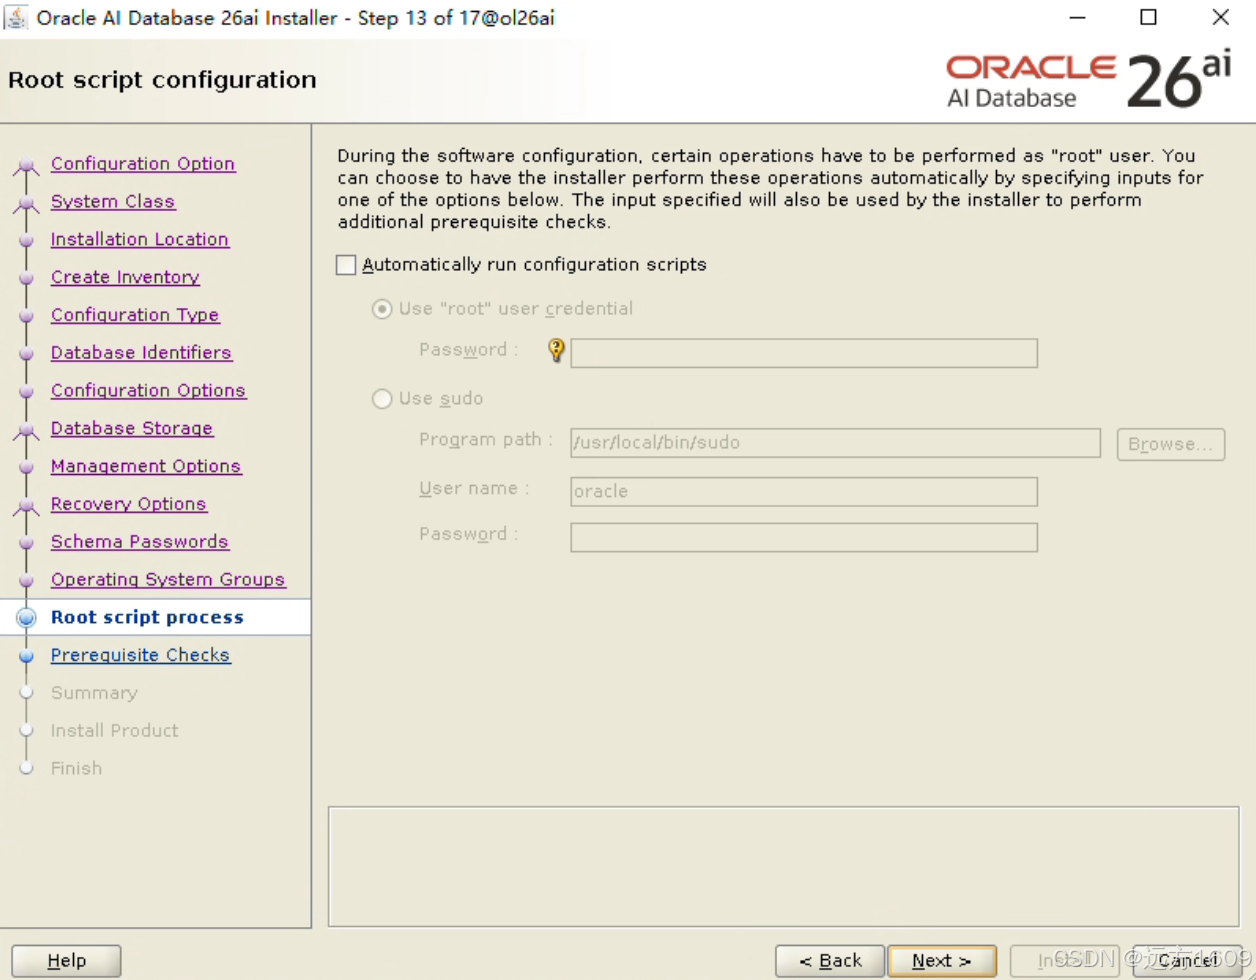This screenshot has height=980, width=1256.
Task: Click the System Class step node icon
Action: [26, 204]
